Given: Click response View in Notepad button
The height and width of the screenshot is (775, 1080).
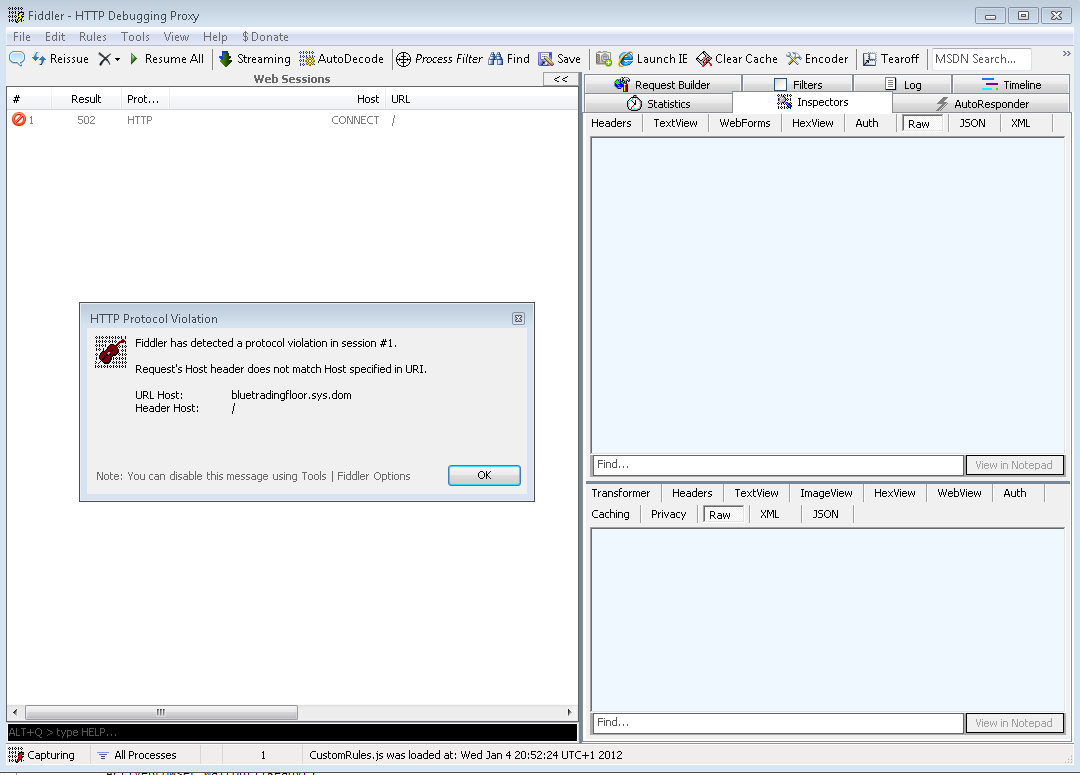Looking at the screenshot, I should click(1014, 723).
